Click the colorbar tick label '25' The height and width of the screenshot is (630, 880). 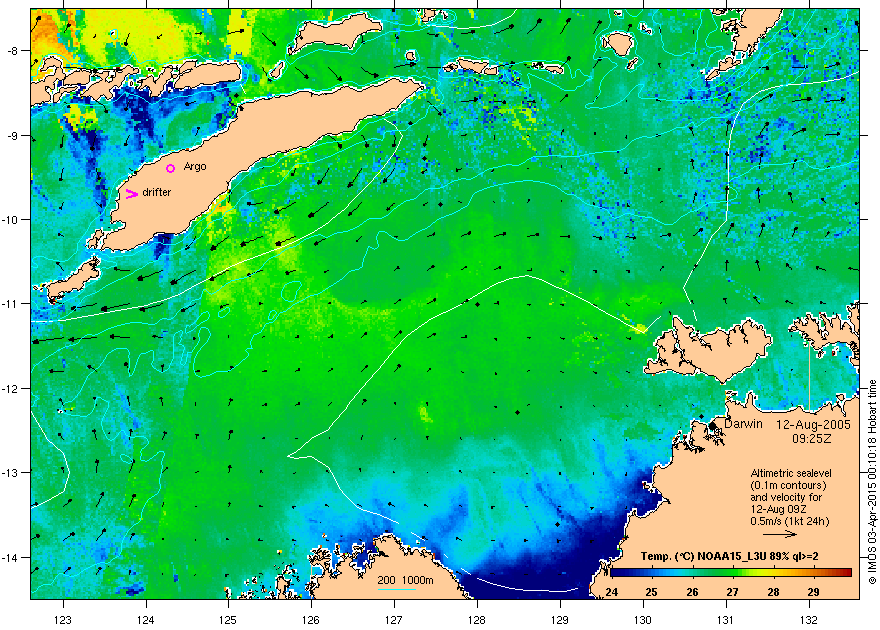point(651,592)
